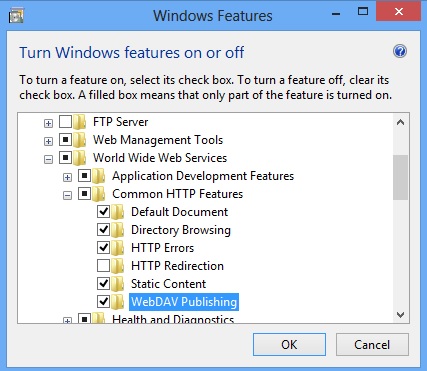
Task: Select the WebDAV Publishing label
Action: (x=184, y=302)
